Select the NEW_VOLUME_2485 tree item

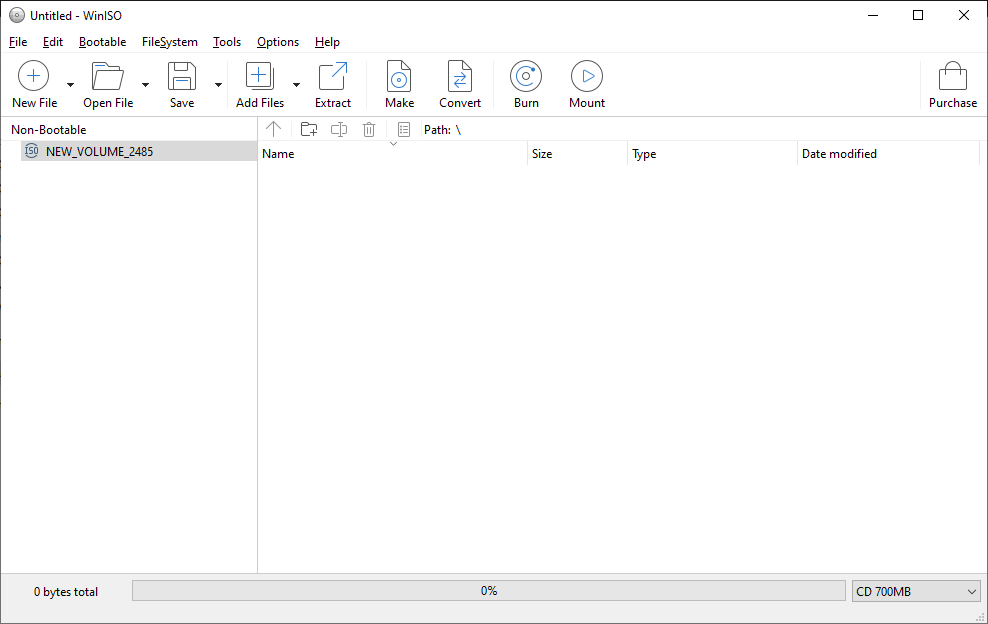tap(139, 151)
